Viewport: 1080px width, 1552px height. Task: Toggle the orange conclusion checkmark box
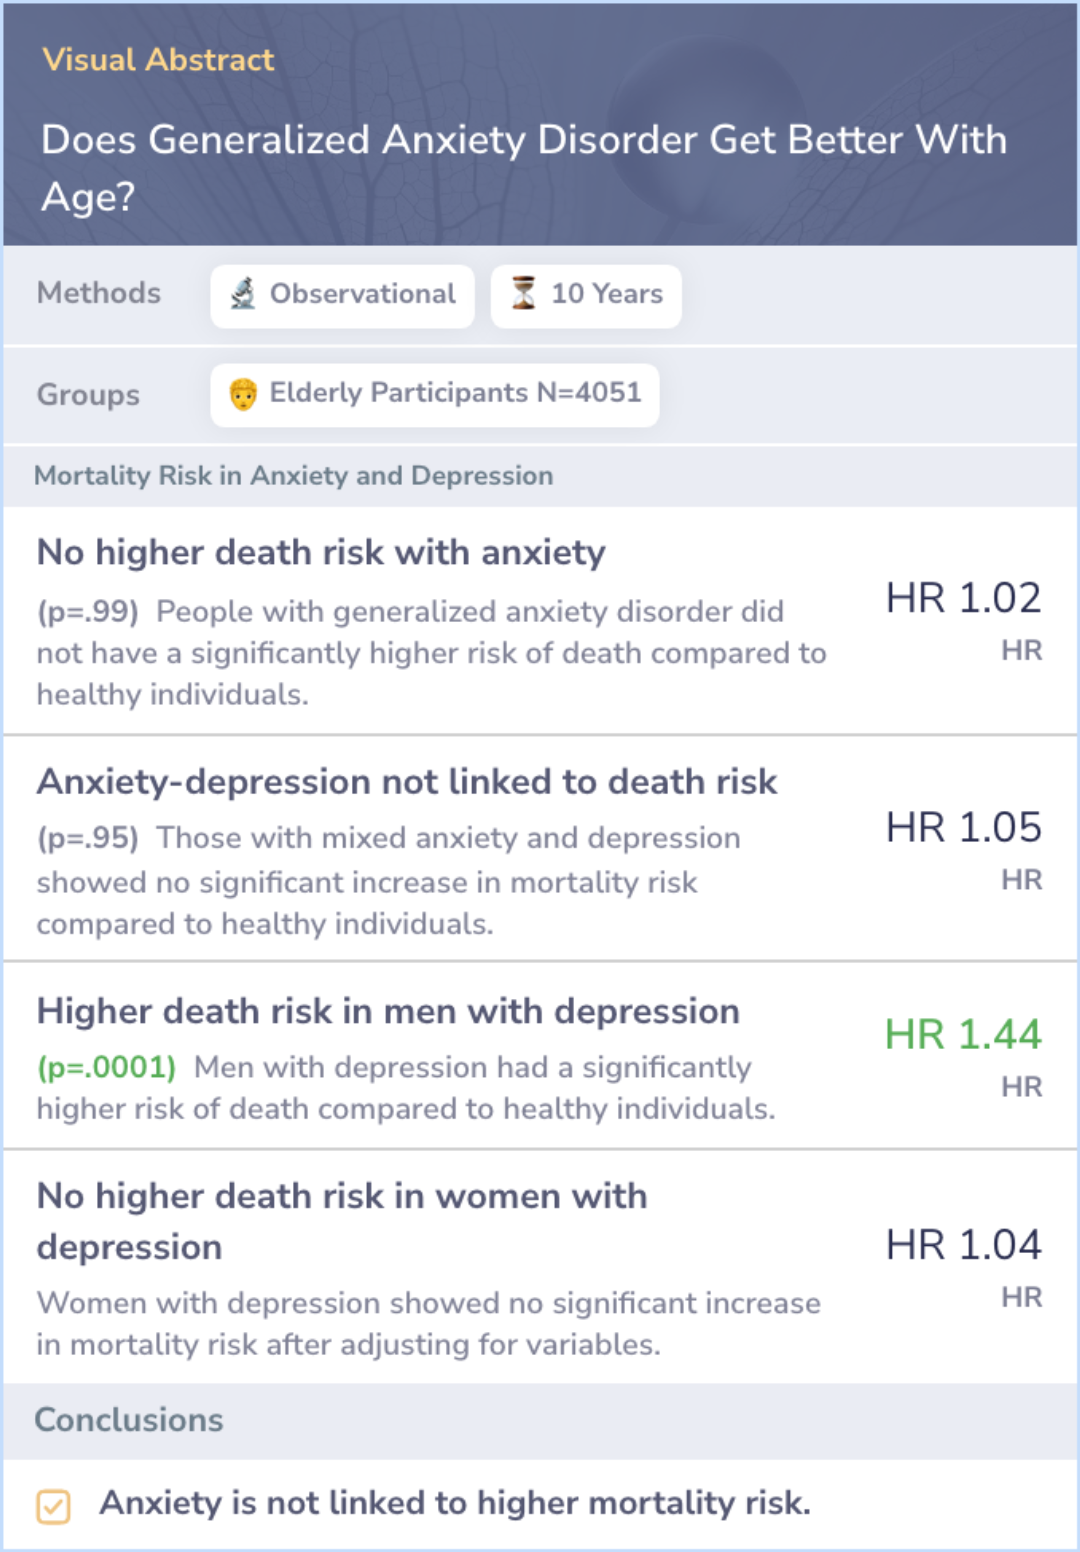(x=53, y=1506)
